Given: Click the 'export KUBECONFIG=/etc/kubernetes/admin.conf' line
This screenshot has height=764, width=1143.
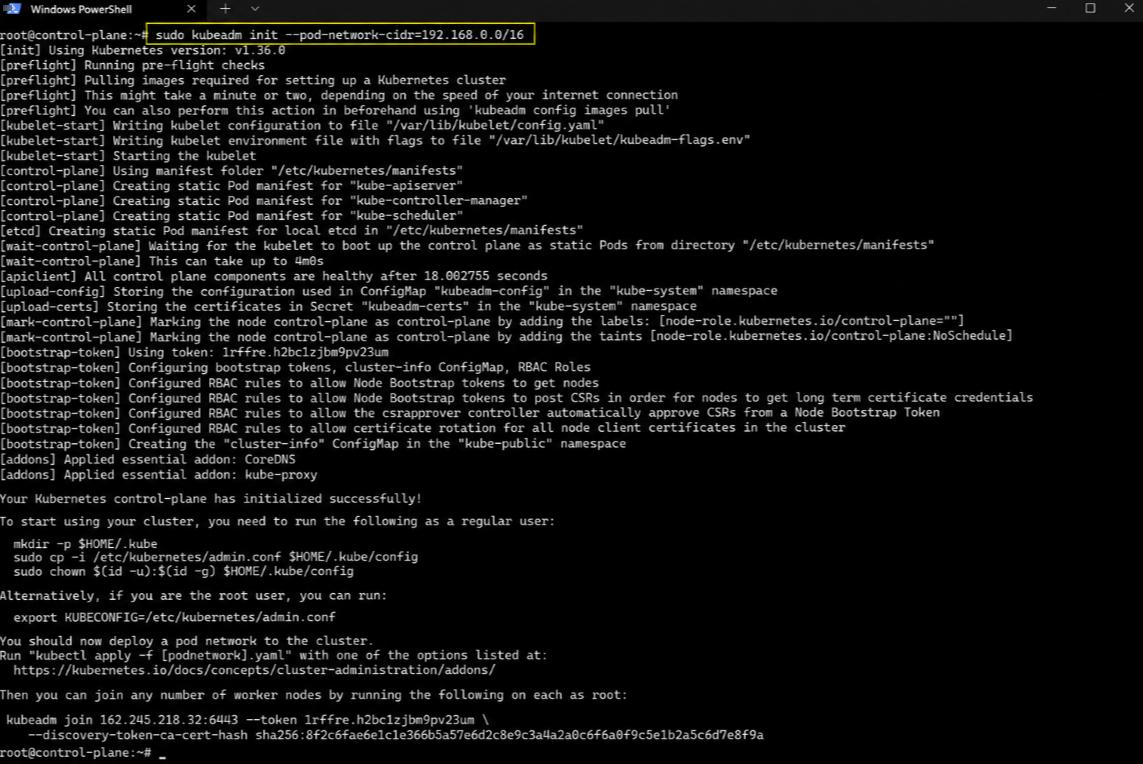Looking at the screenshot, I should [x=174, y=617].
